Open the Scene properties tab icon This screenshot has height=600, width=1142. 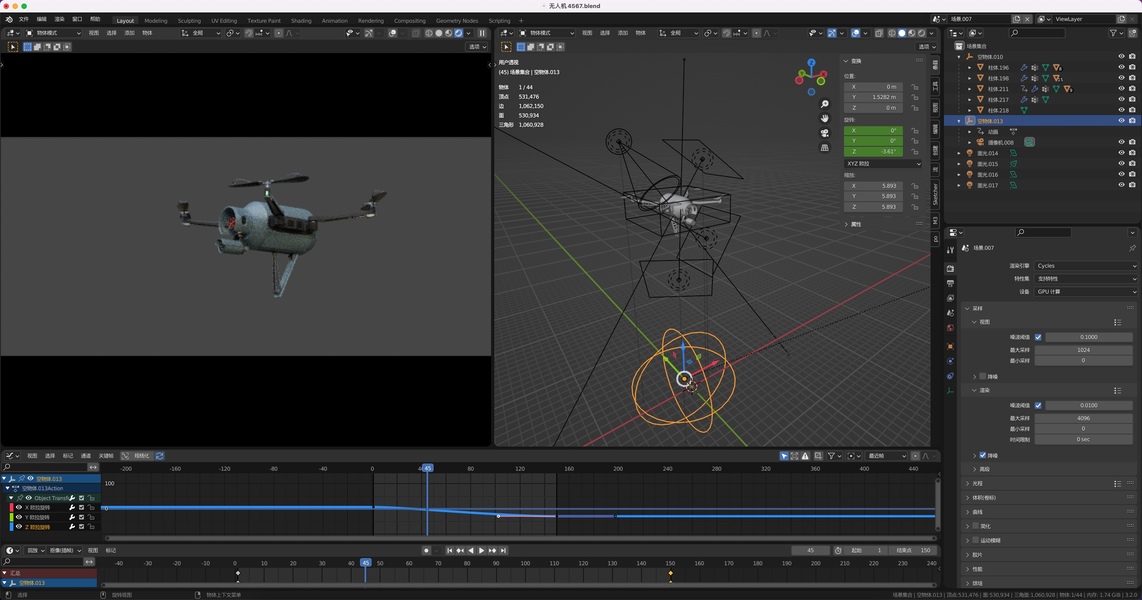950,313
